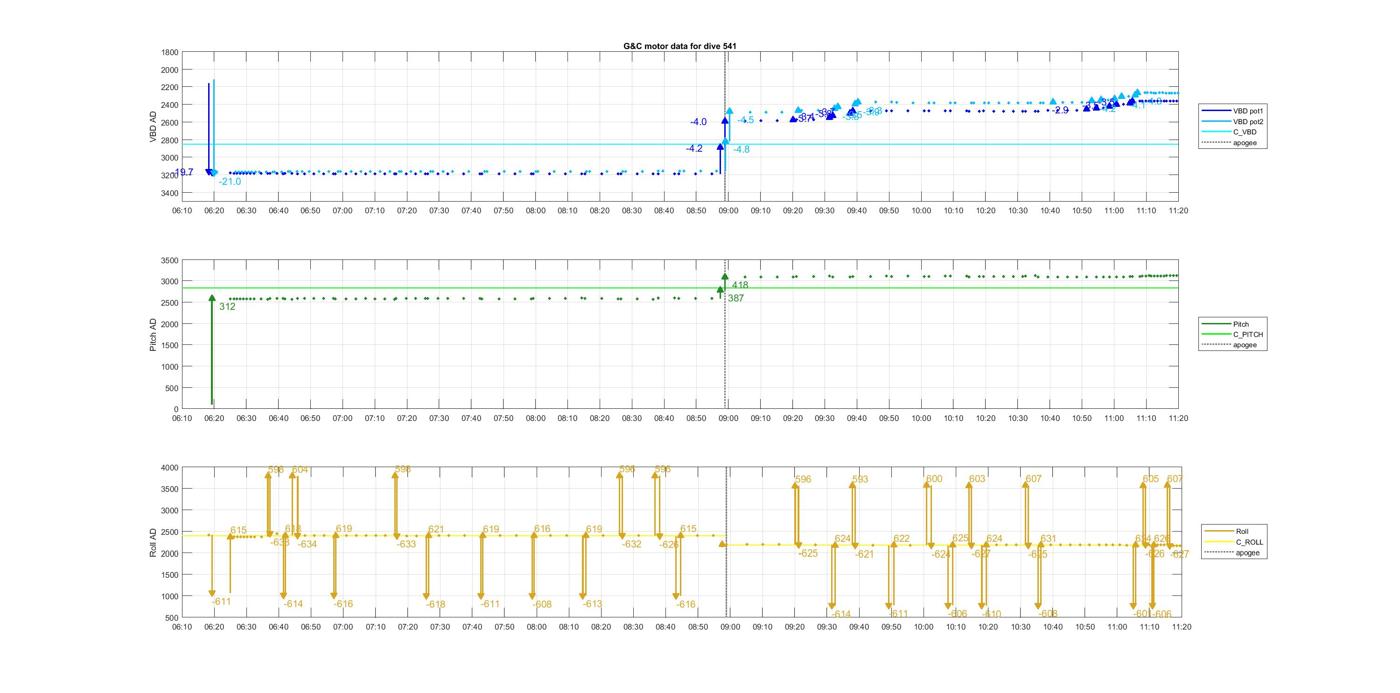This screenshot has height=693, width=1400.
Task: Click the 604 label in the Roll plot
Action: (x=300, y=469)
